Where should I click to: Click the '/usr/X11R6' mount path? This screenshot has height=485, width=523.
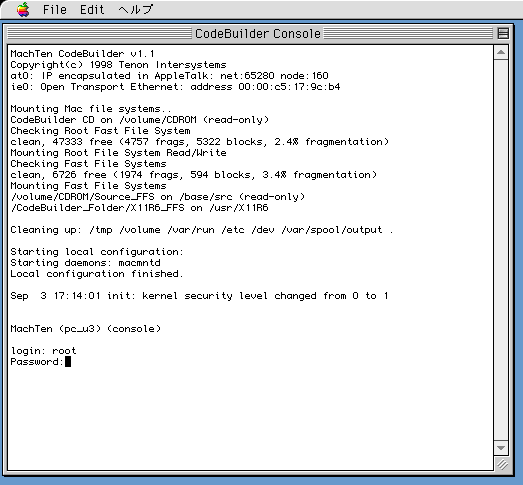[x=239, y=208]
